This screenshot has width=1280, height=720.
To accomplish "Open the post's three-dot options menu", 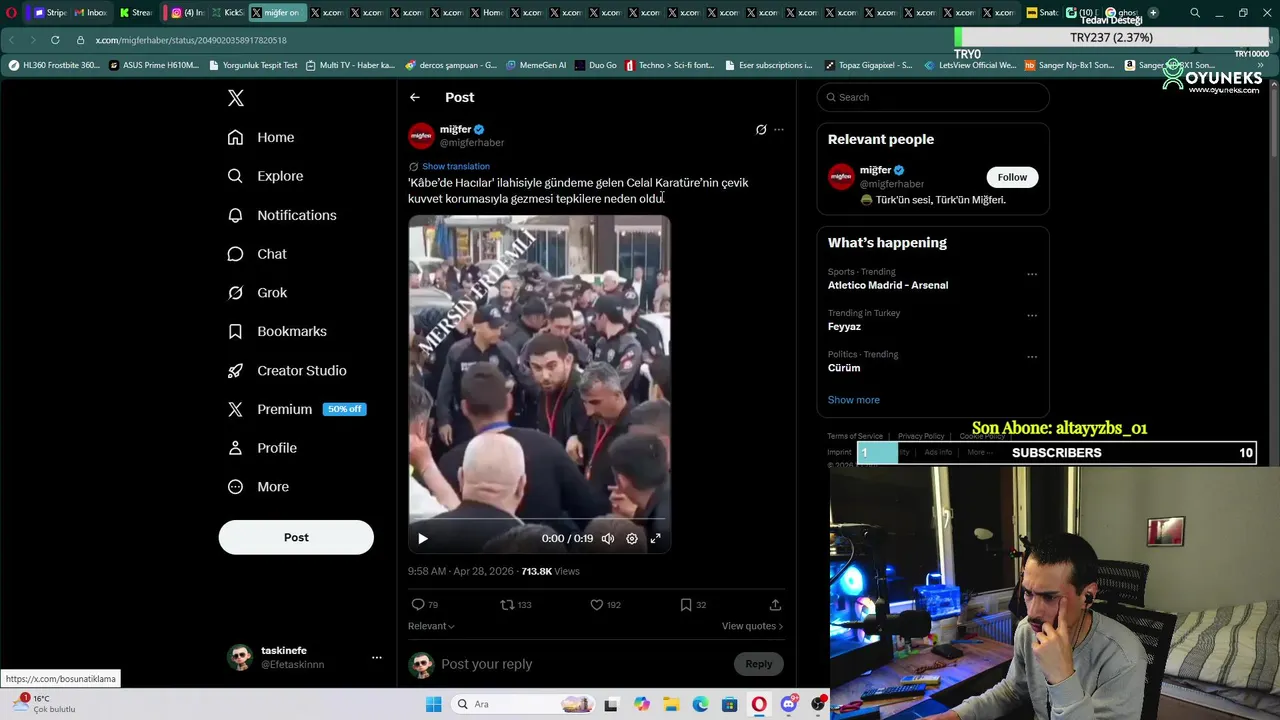I will 779,129.
